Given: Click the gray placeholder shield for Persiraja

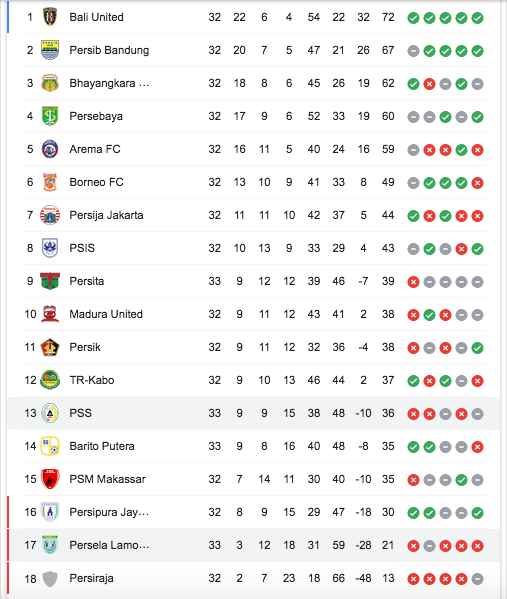Looking at the screenshot, I should point(50,579).
